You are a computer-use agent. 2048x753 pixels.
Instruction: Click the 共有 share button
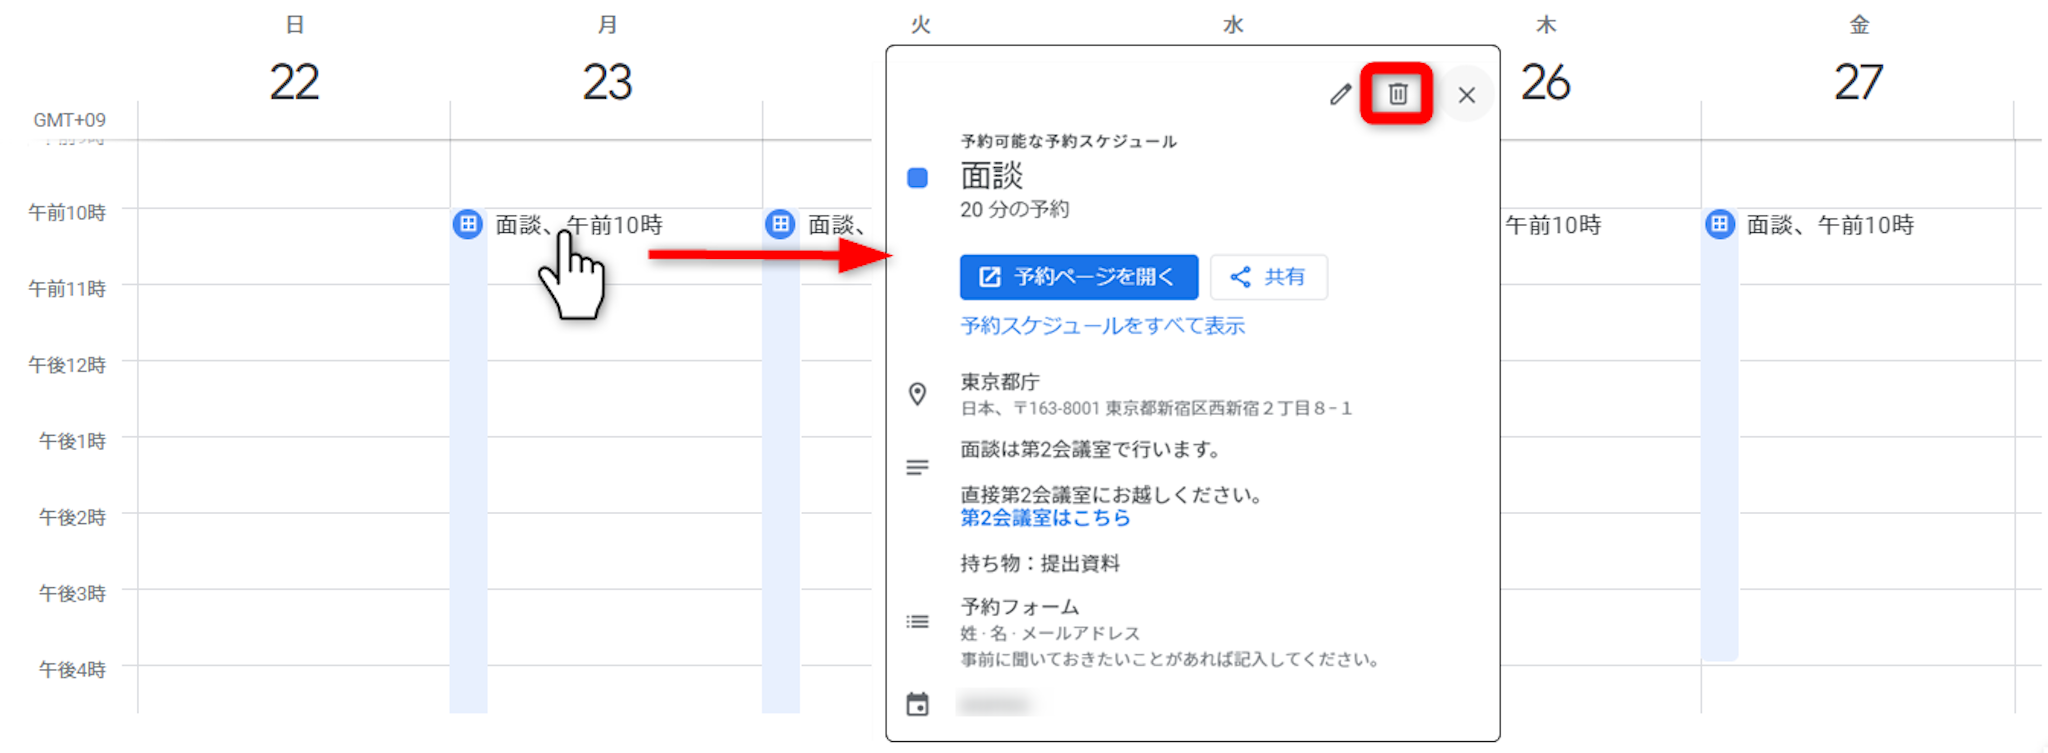(1268, 277)
